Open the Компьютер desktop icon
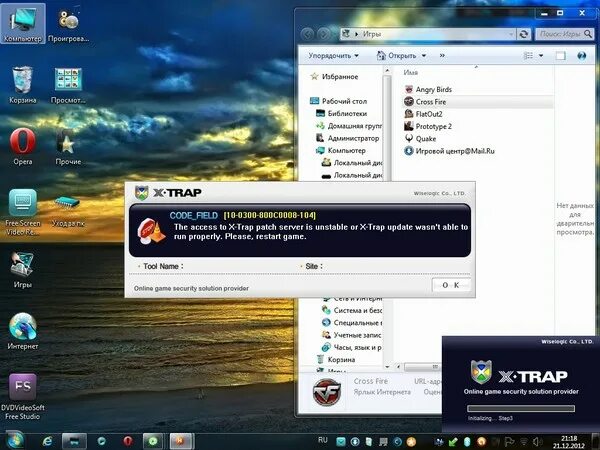The image size is (600, 450). (x=23, y=24)
